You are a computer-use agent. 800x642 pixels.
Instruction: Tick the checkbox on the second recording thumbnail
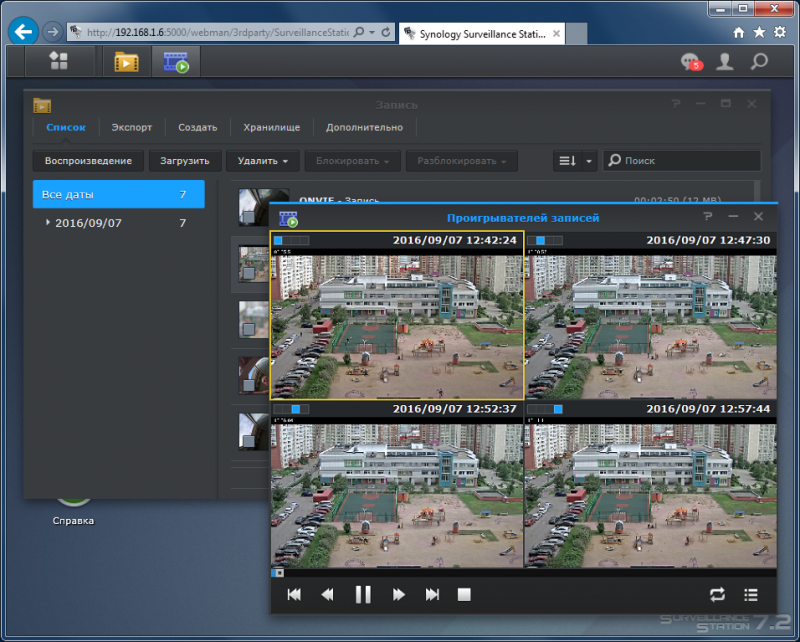(248, 274)
